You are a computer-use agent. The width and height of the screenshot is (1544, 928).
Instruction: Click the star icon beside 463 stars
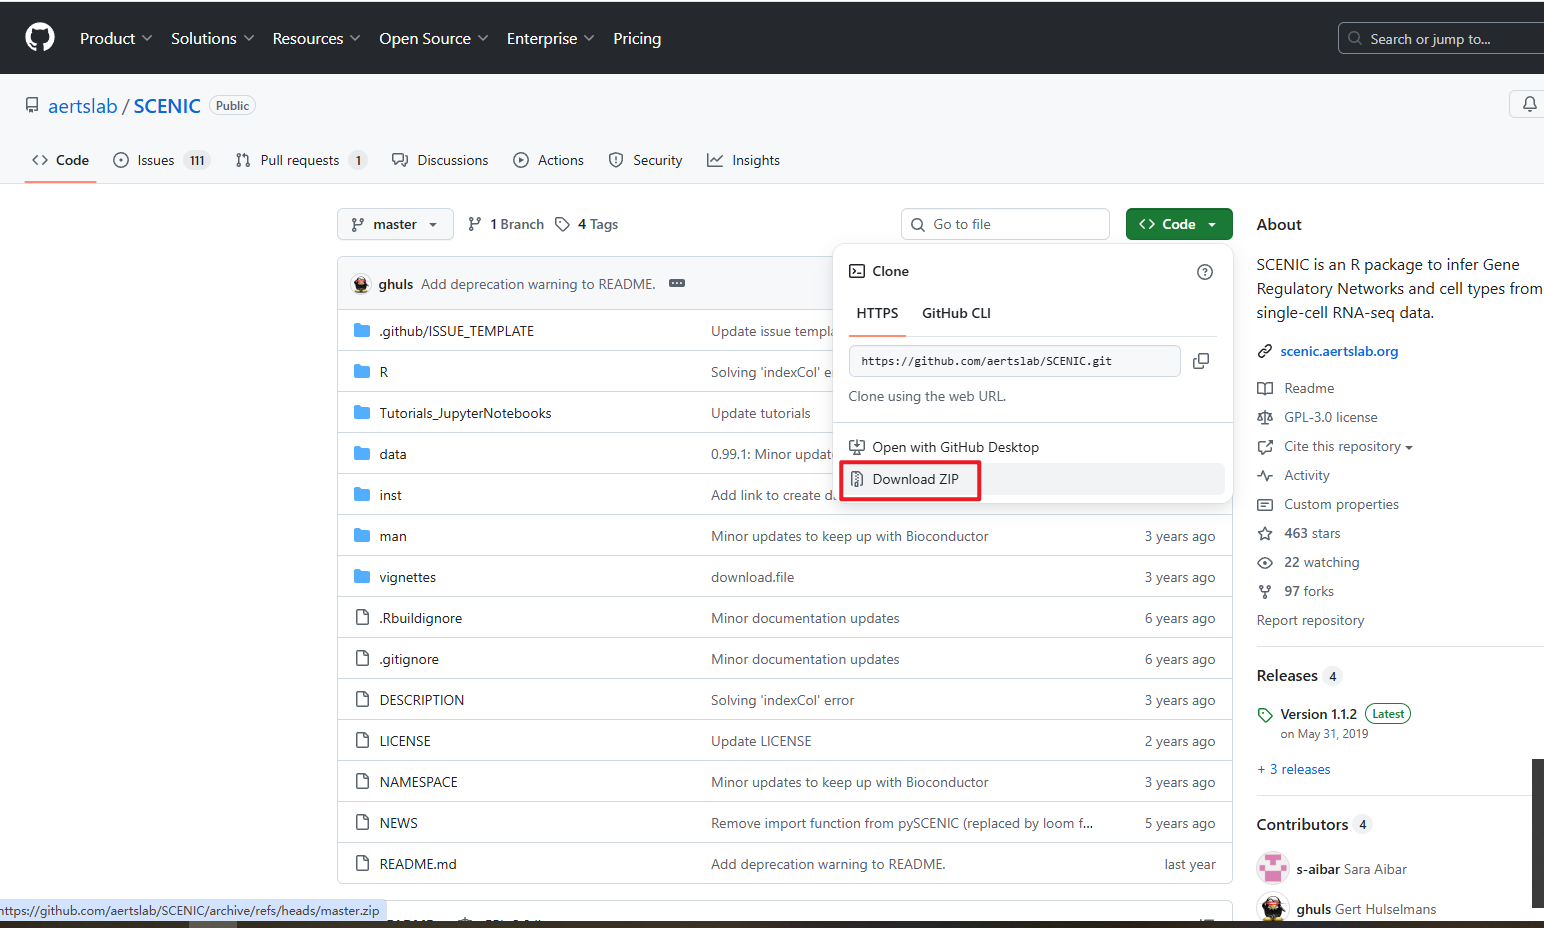[1265, 533]
